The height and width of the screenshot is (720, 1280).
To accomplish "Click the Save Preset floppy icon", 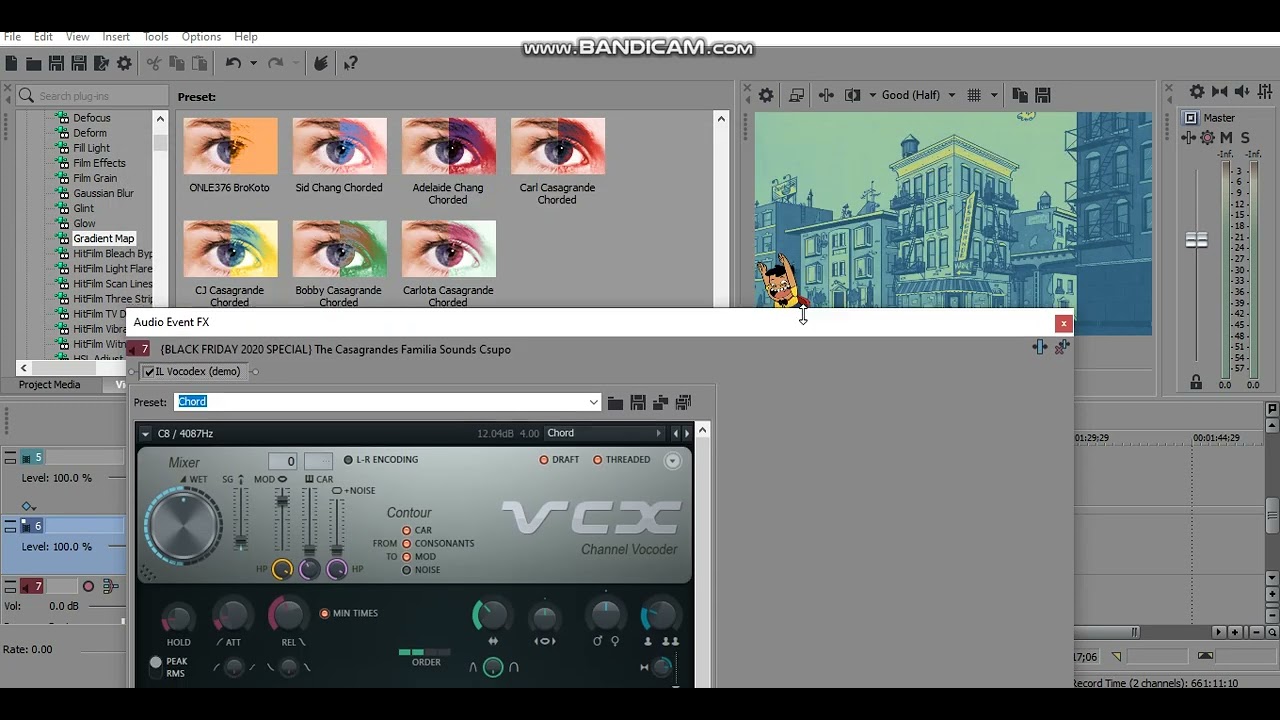I will coord(638,402).
